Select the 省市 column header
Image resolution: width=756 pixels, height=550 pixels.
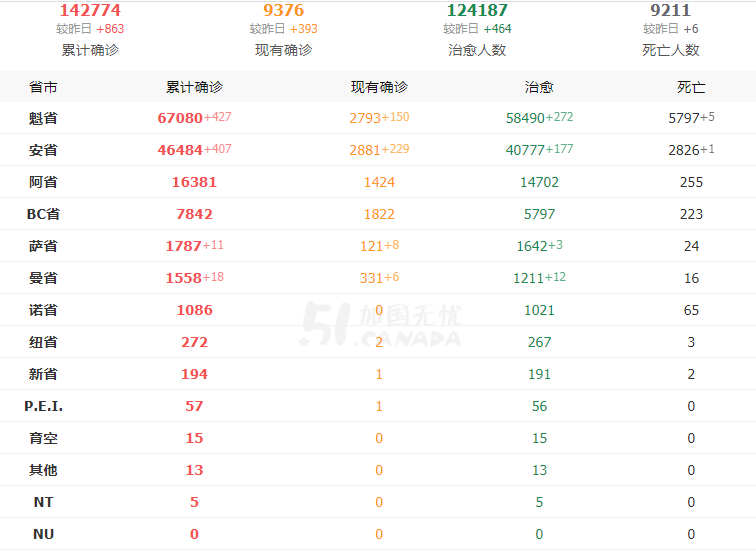tap(43, 87)
